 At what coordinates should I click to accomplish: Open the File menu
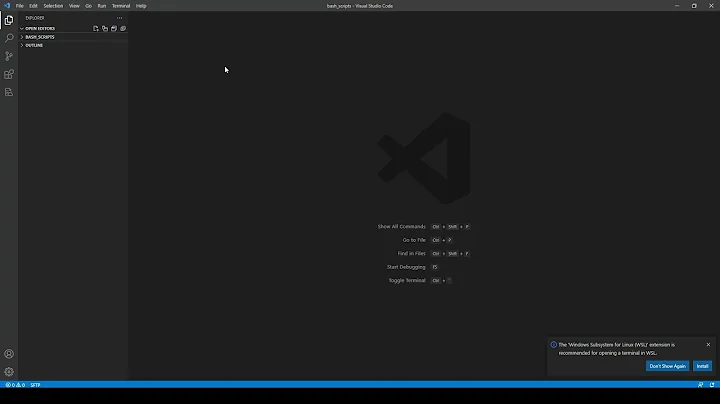pos(19,5)
